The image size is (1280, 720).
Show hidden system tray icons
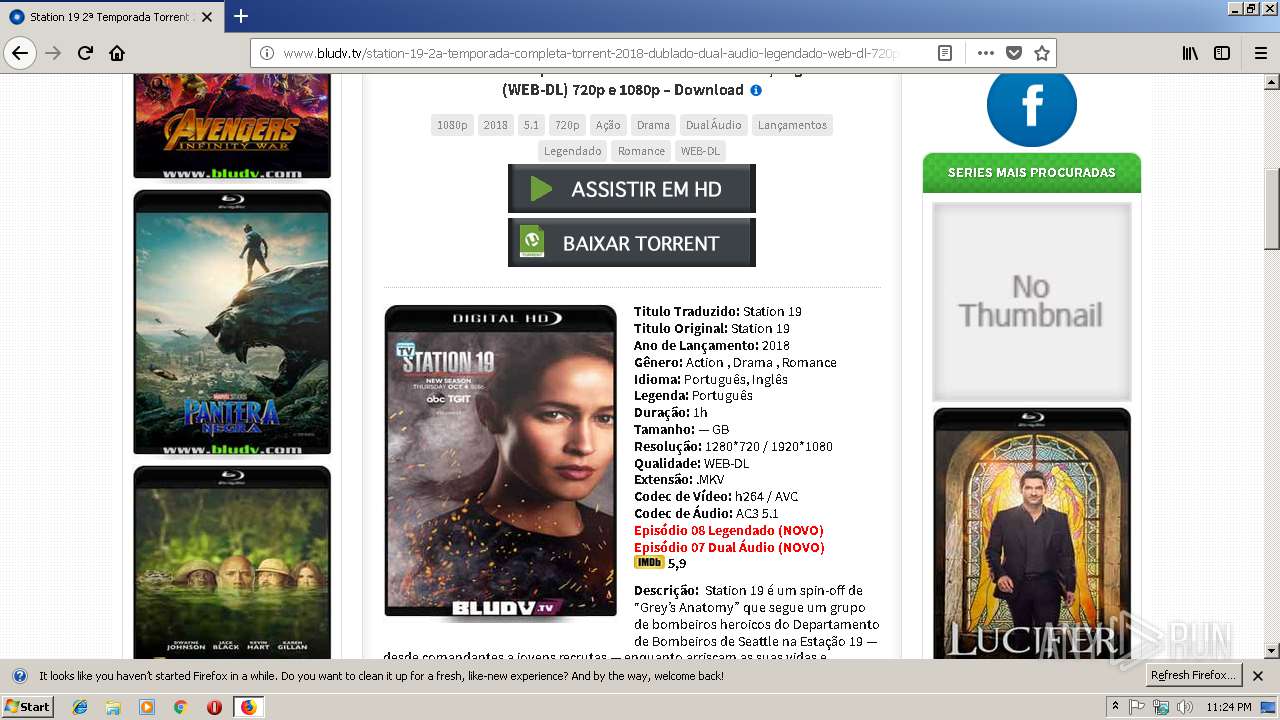tap(1115, 707)
